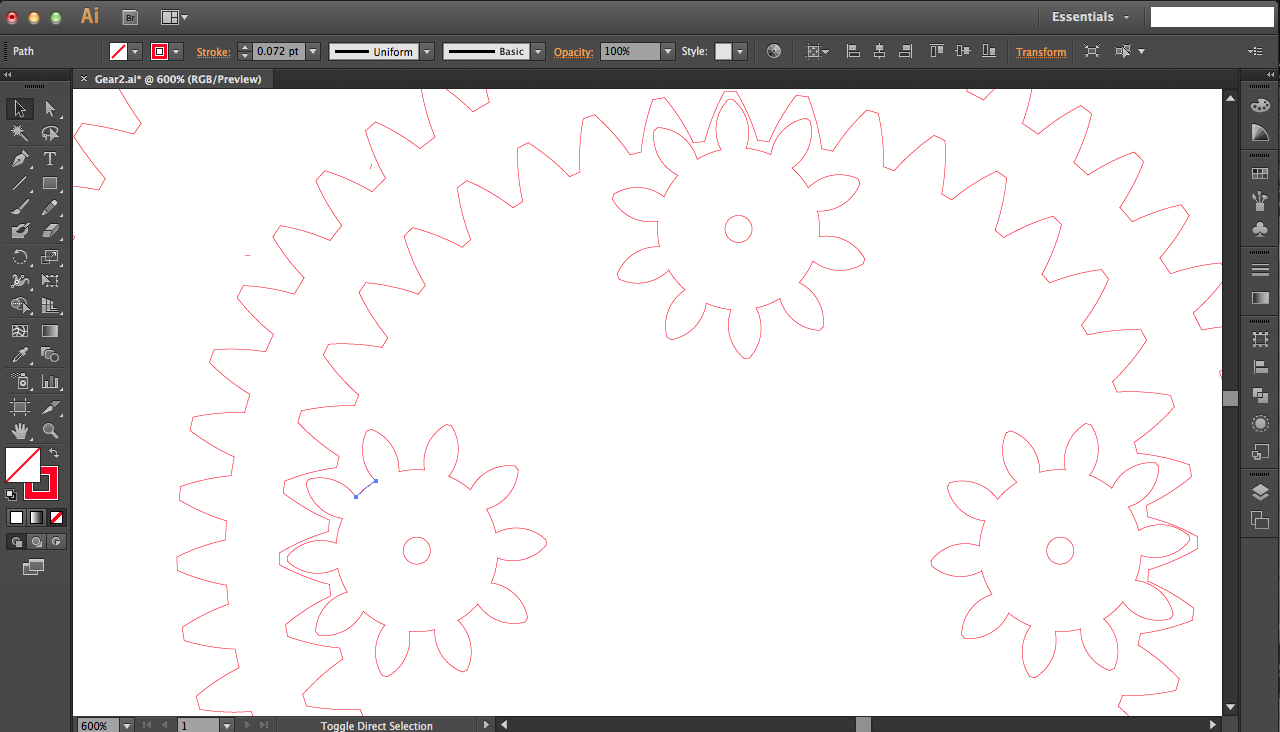Open the Symbols panel club icon
Viewport: 1280px width, 732px height.
(1260, 230)
